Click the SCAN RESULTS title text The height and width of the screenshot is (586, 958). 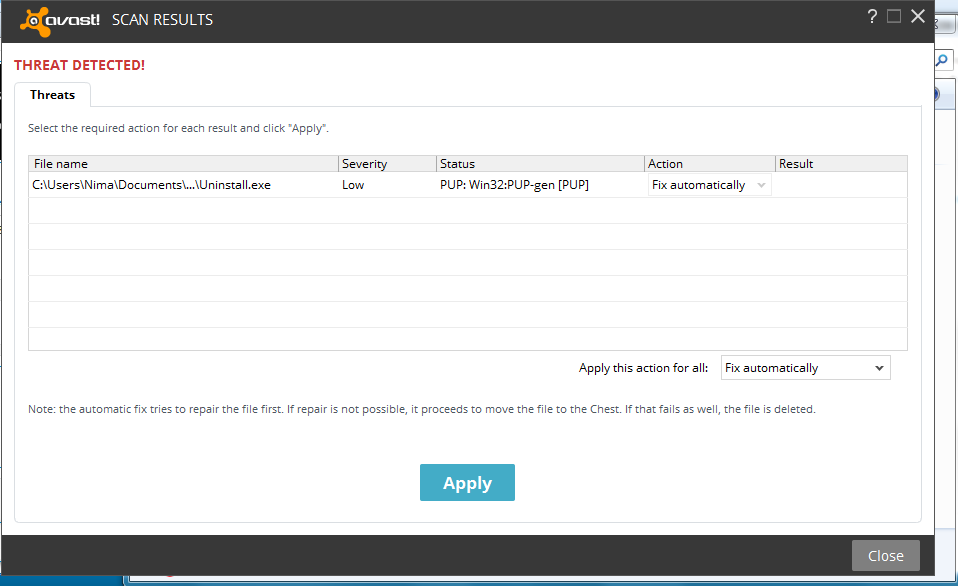click(x=162, y=20)
